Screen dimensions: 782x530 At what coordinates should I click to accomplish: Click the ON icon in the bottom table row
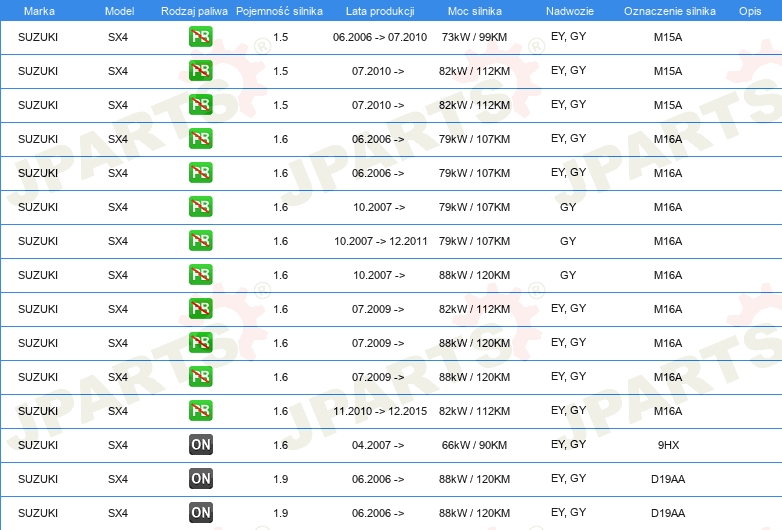(x=200, y=513)
